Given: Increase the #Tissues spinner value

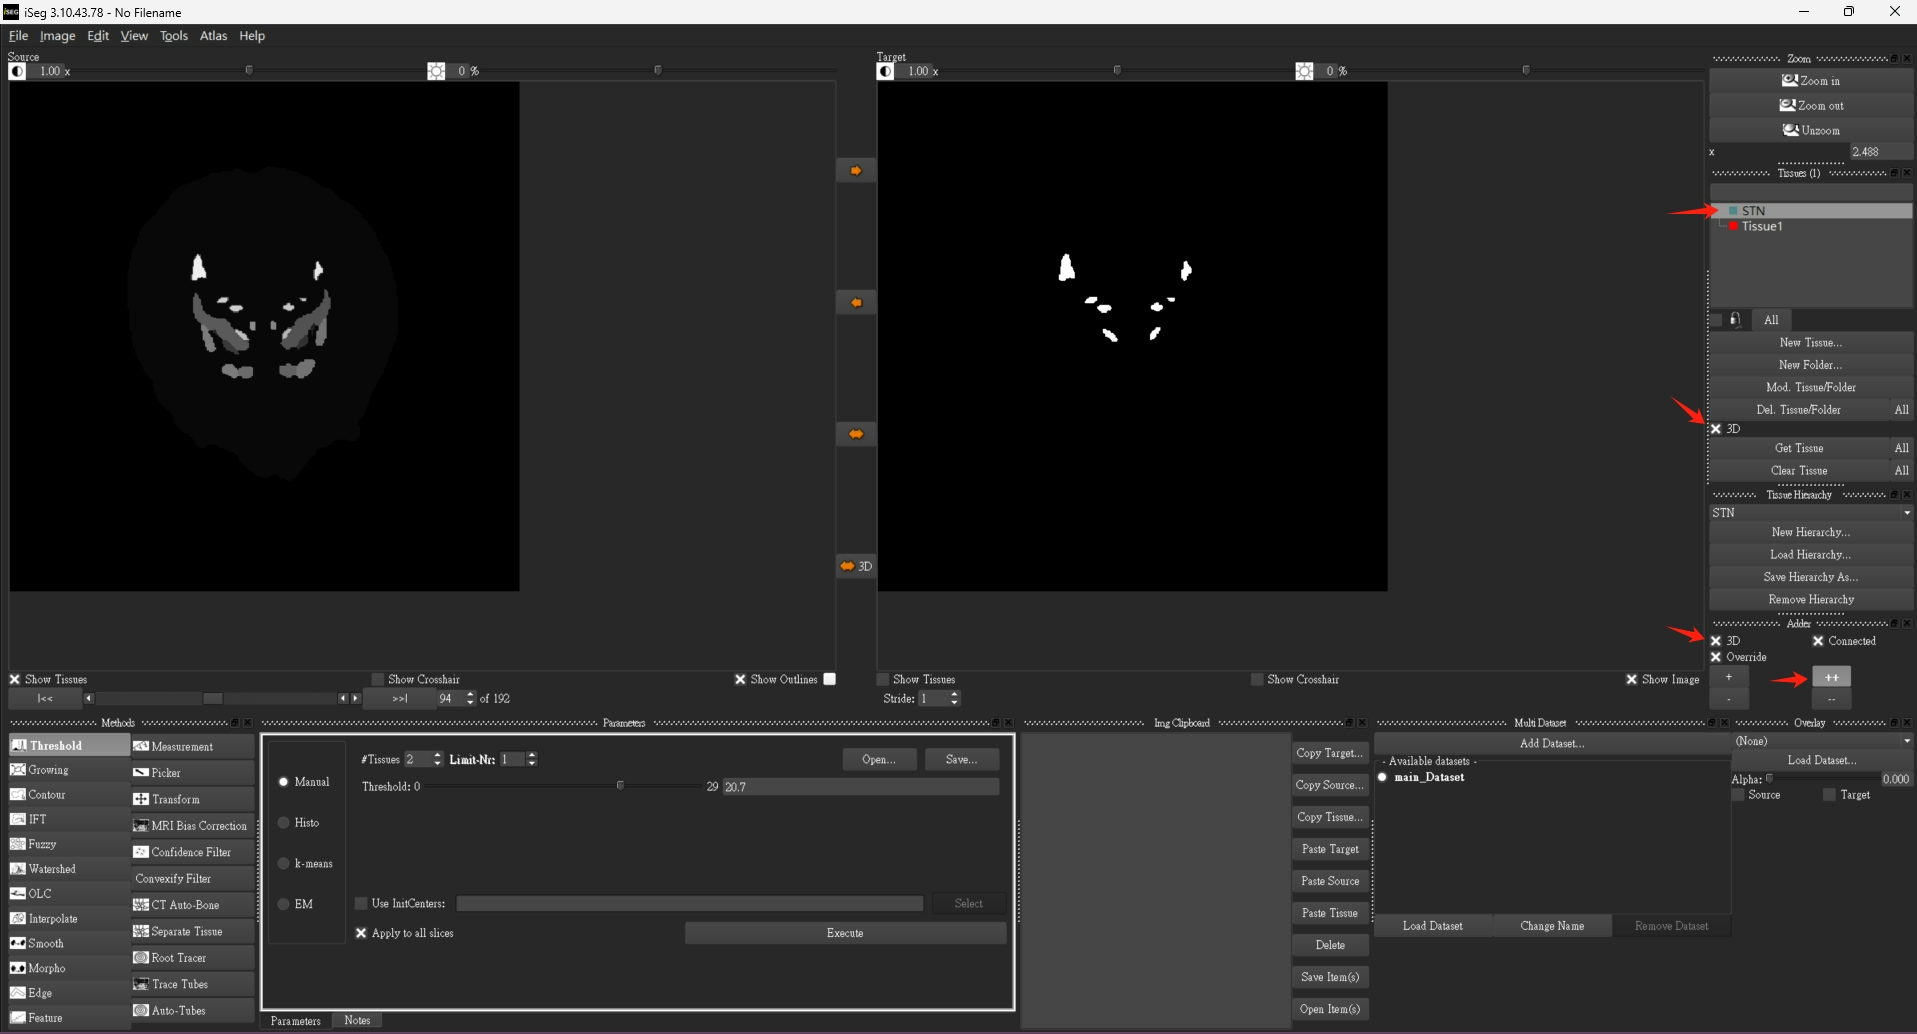Looking at the screenshot, I should point(437,756).
